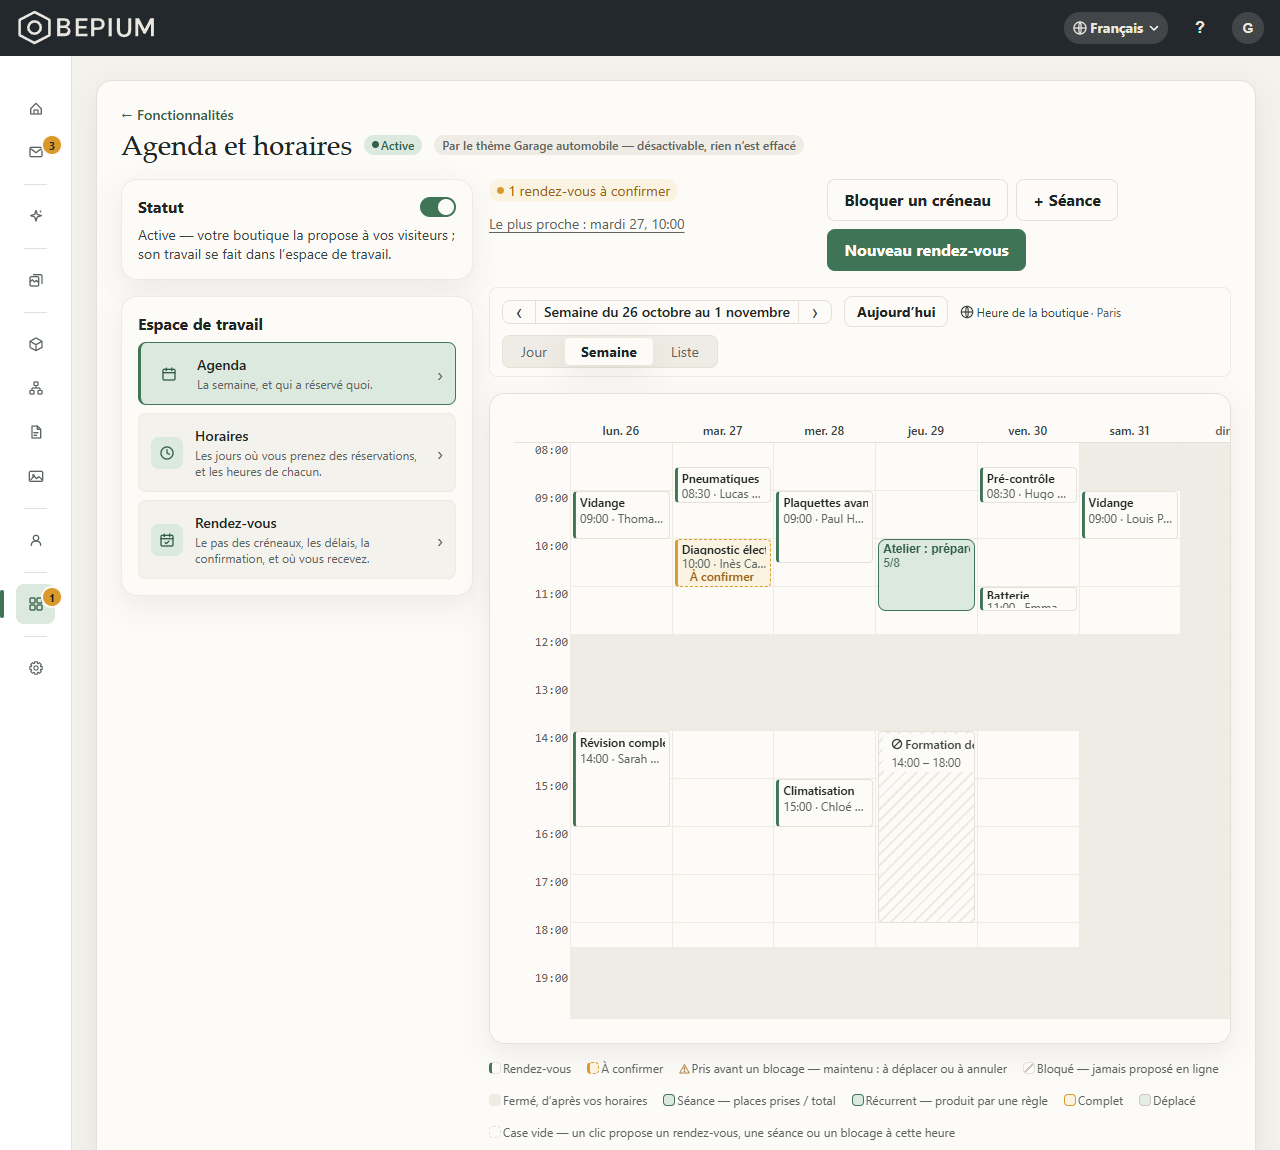
Task: Open the user account icon in the sidebar
Action: tap(36, 540)
